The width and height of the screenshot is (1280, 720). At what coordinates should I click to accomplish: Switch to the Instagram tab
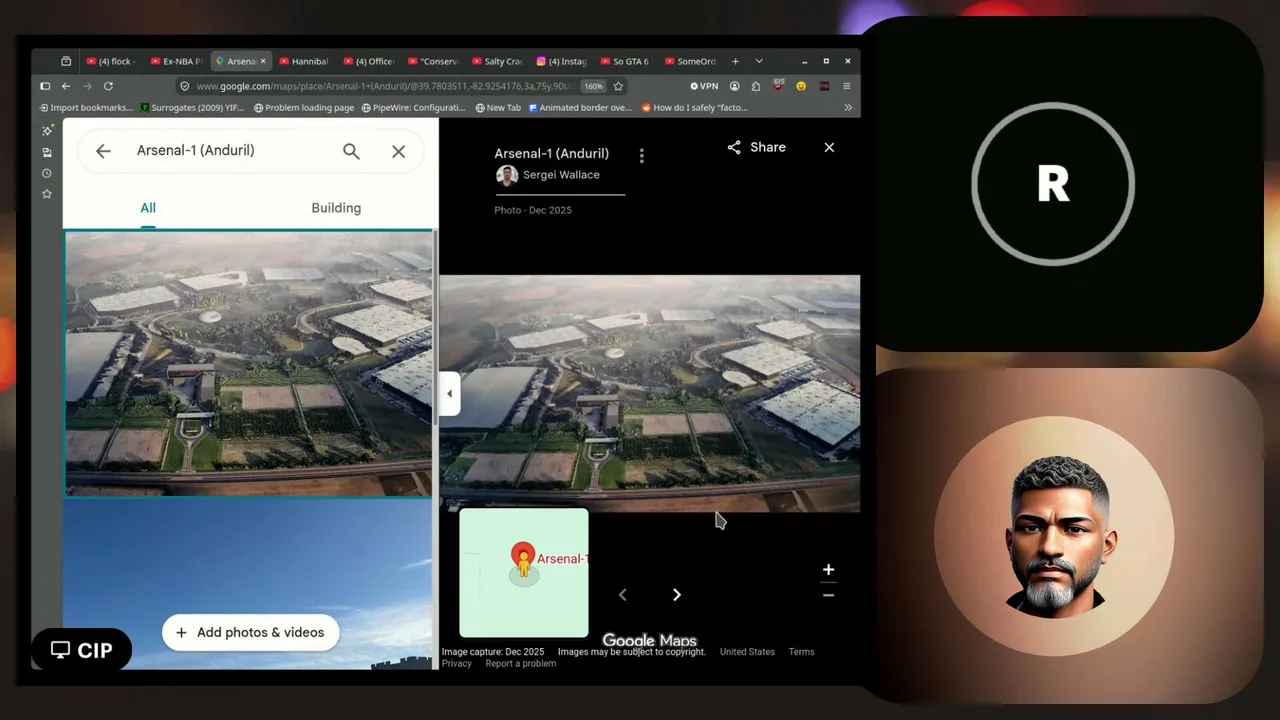click(x=561, y=61)
